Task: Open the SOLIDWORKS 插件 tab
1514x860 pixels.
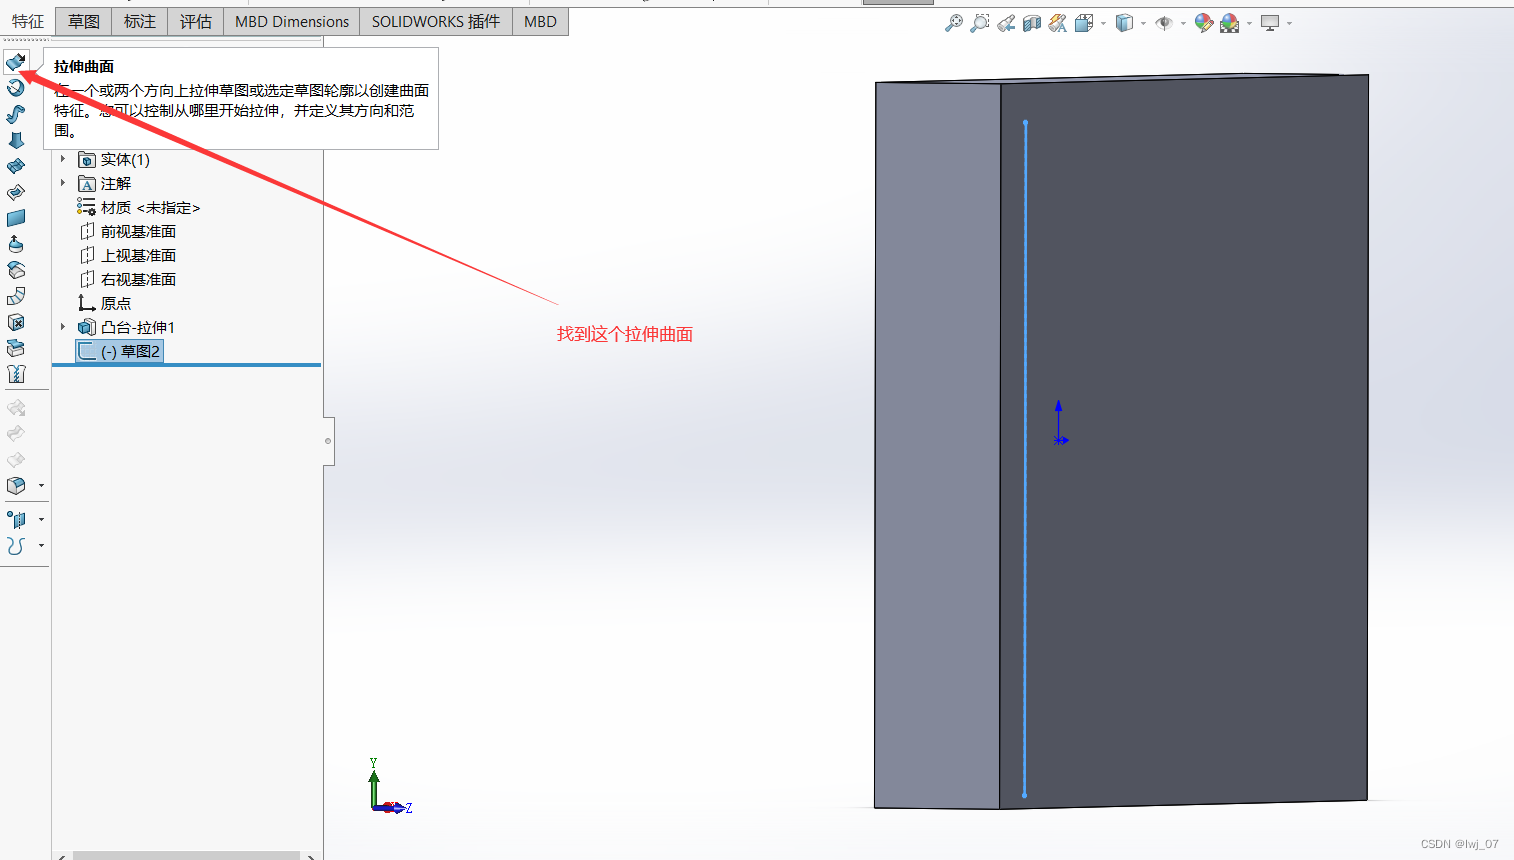Action: click(436, 21)
